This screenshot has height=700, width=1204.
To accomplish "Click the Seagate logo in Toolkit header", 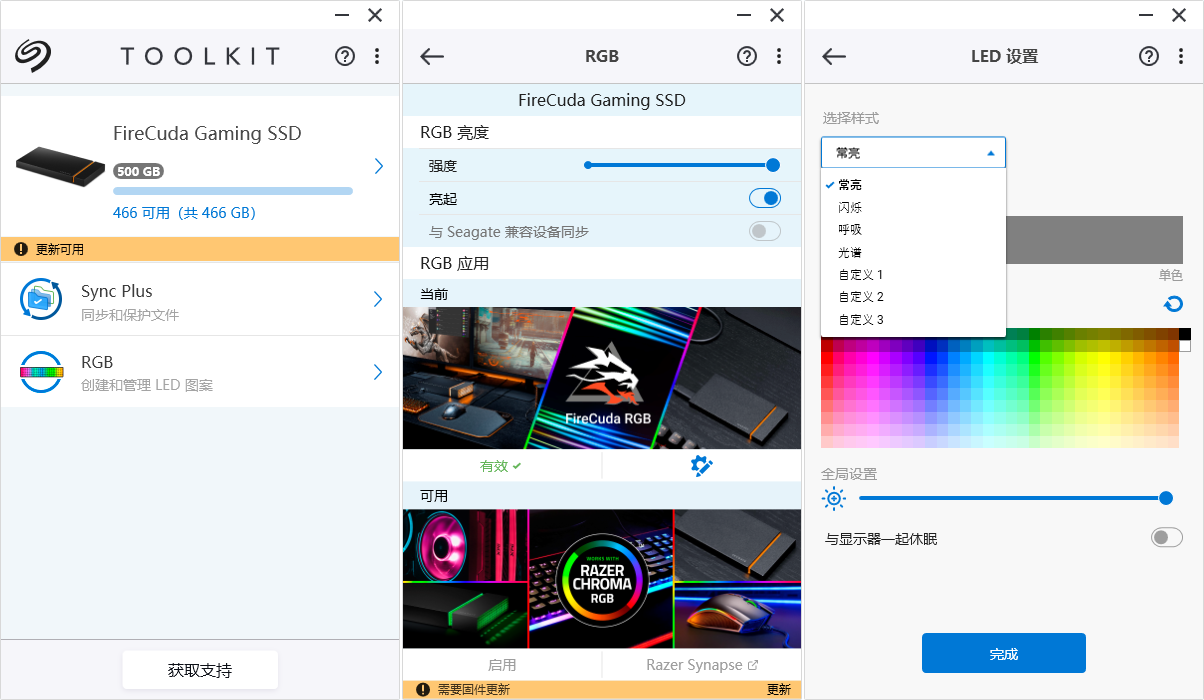I will tap(30, 55).
